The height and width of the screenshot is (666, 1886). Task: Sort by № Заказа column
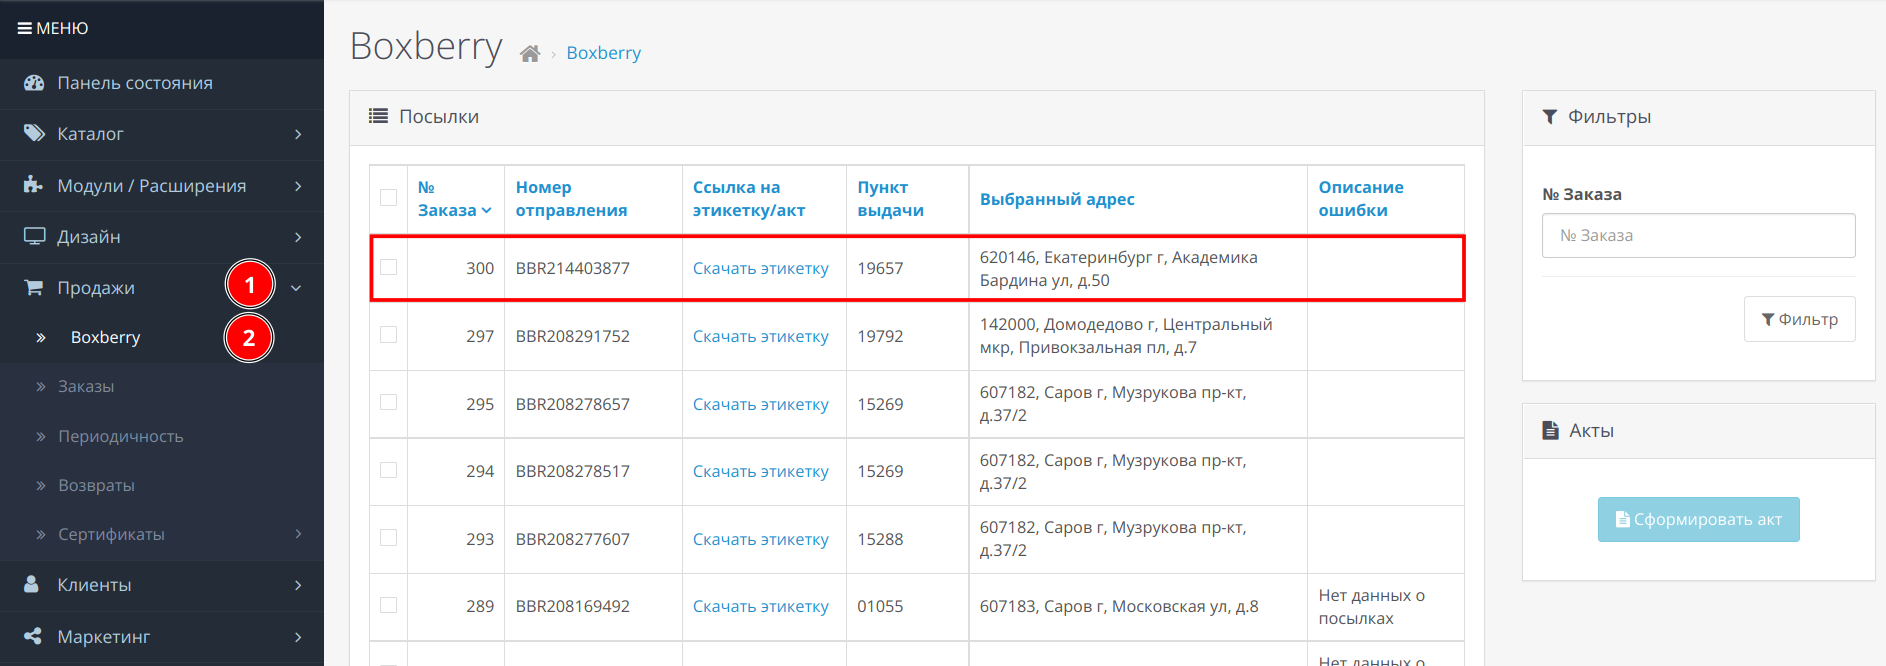[455, 199]
